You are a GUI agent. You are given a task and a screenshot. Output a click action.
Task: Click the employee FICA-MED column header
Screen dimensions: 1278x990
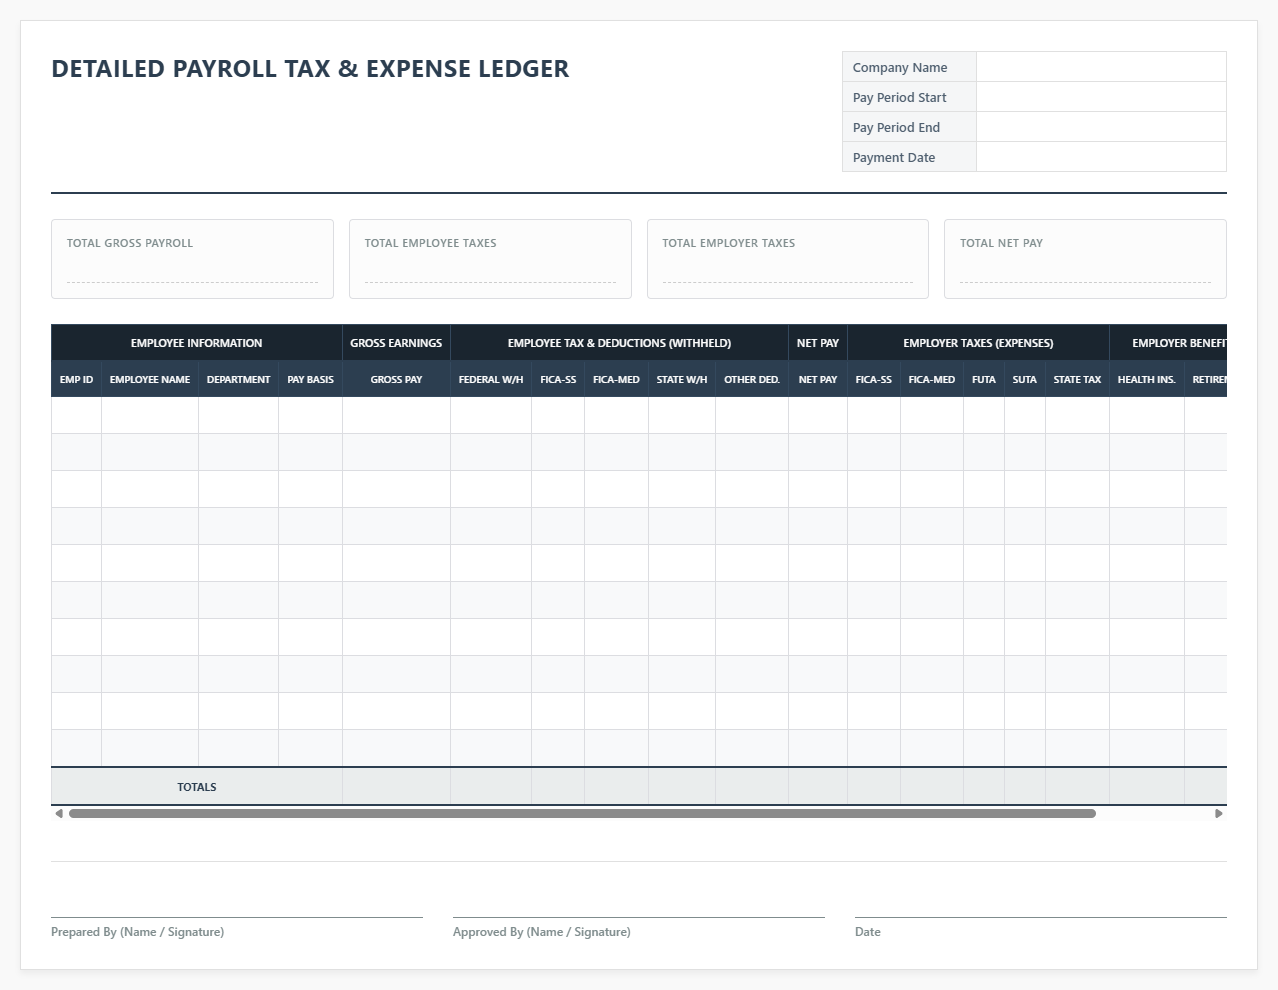616,379
